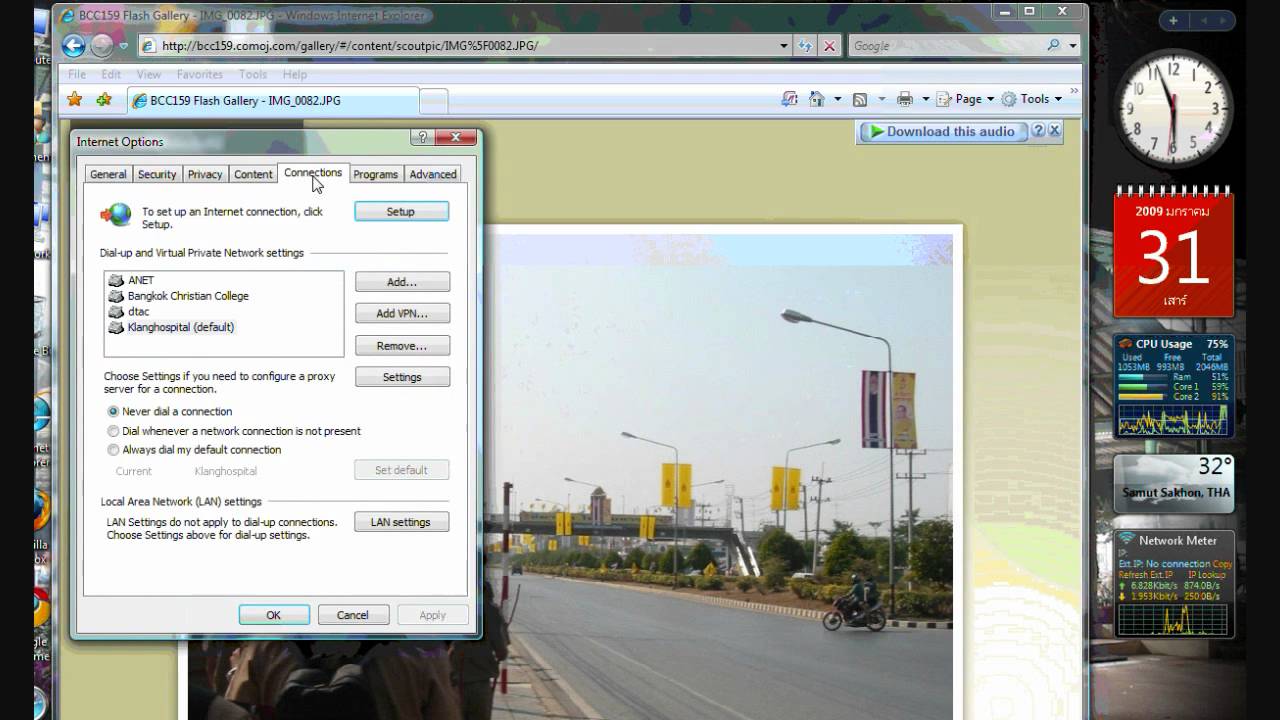Switch to the Programs tab

click(x=376, y=174)
